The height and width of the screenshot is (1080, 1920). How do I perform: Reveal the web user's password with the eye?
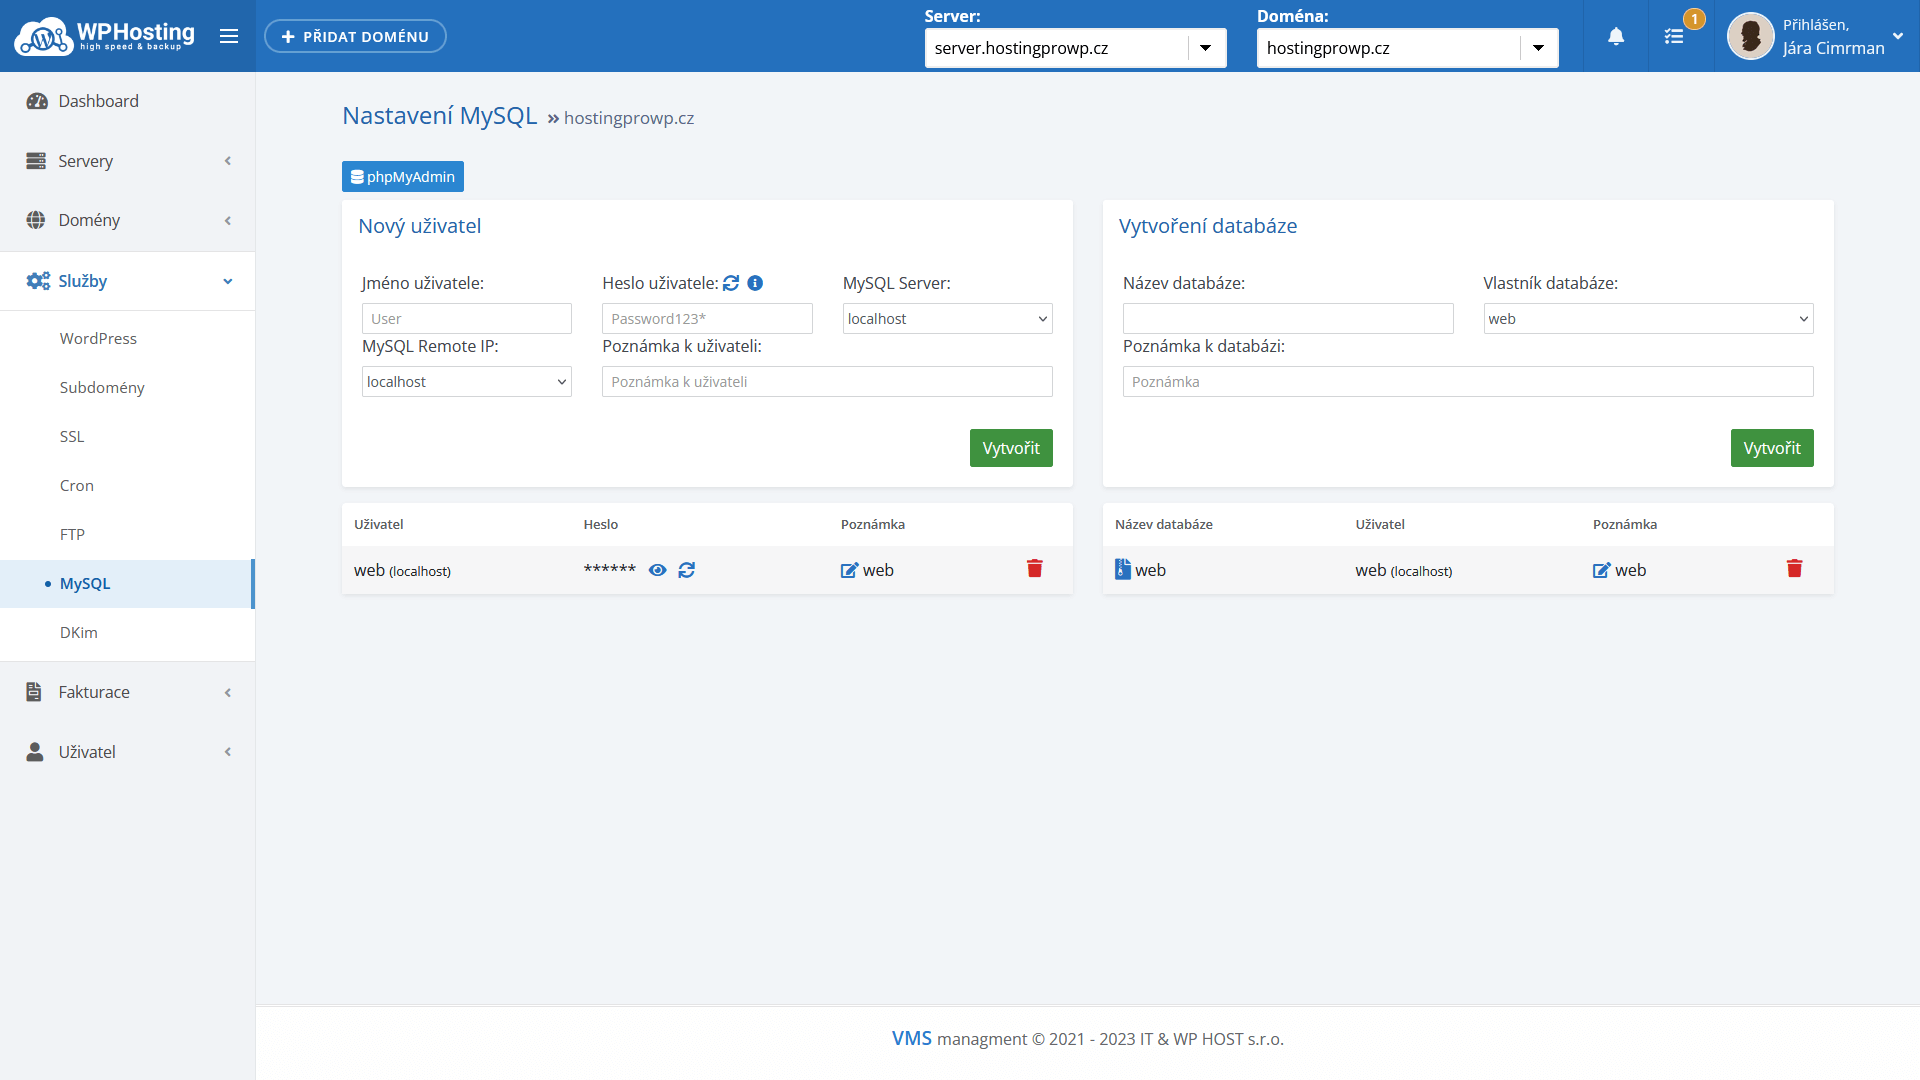(x=657, y=570)
